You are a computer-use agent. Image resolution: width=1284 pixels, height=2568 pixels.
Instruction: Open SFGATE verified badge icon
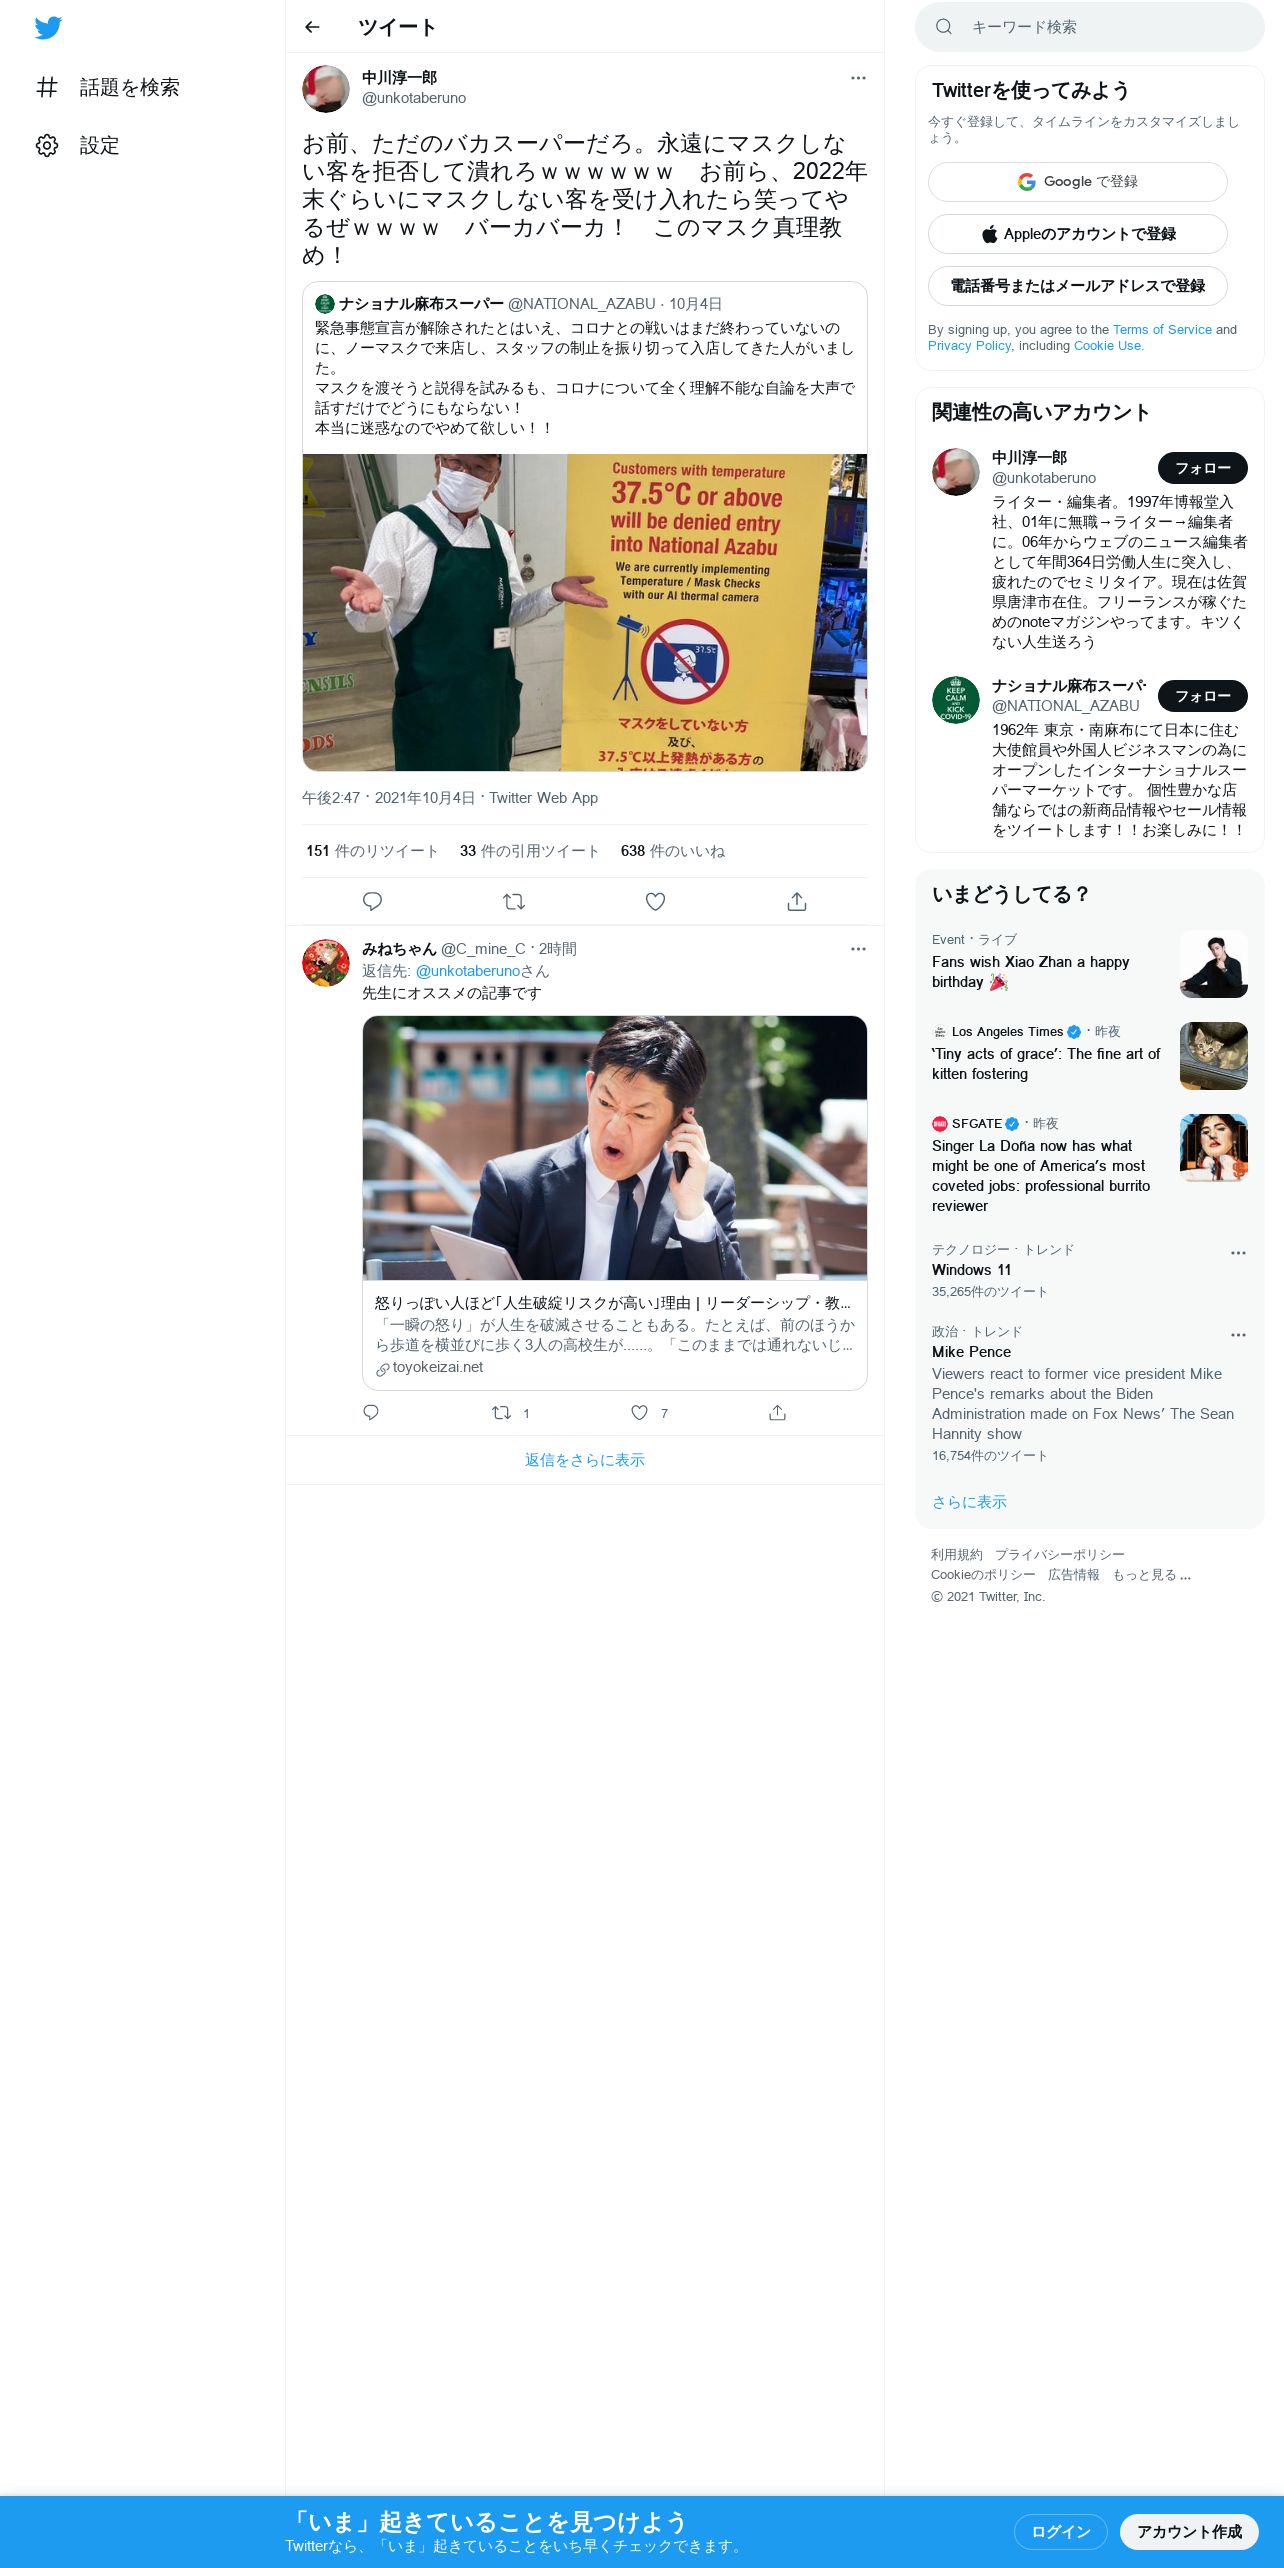pyautogui.click(x=1012, y=1124)
